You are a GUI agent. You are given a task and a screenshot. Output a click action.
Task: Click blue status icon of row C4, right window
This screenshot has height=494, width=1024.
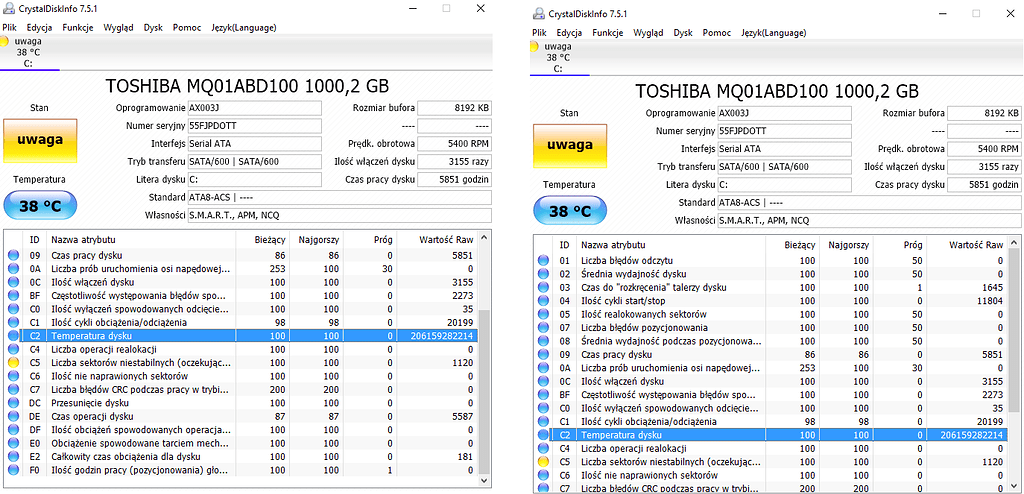543,448
